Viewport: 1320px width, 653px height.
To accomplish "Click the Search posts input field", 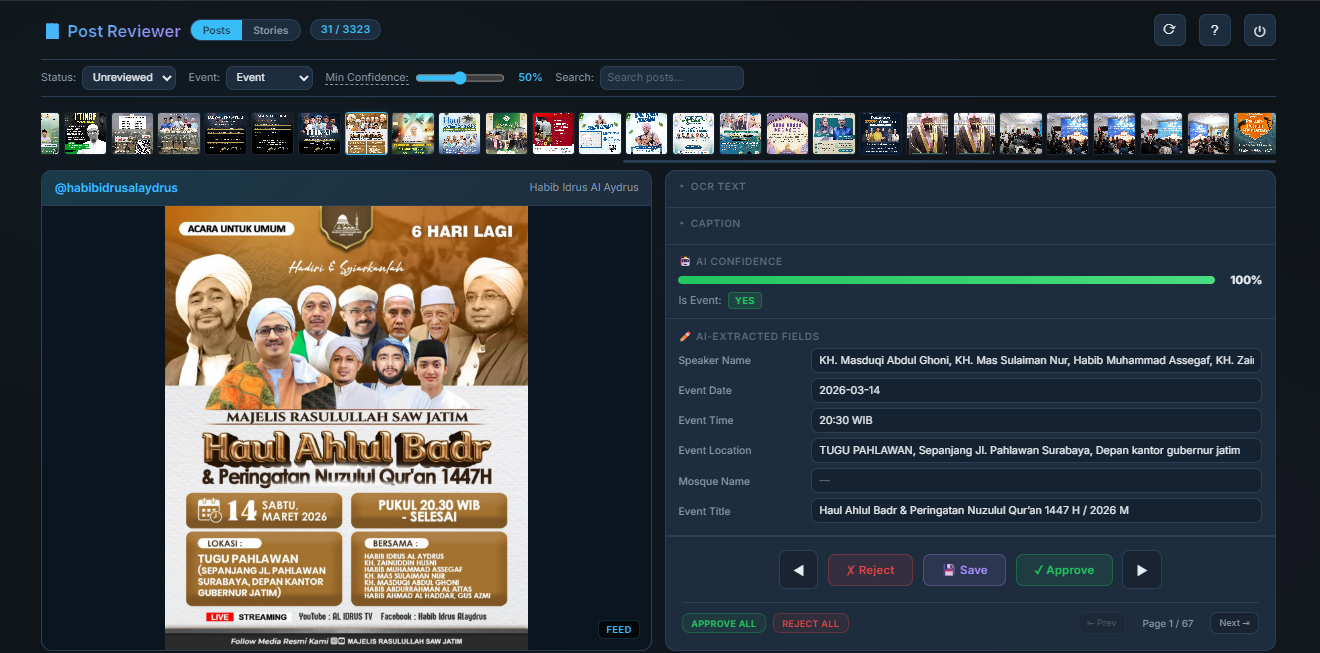I will [671, 78].
